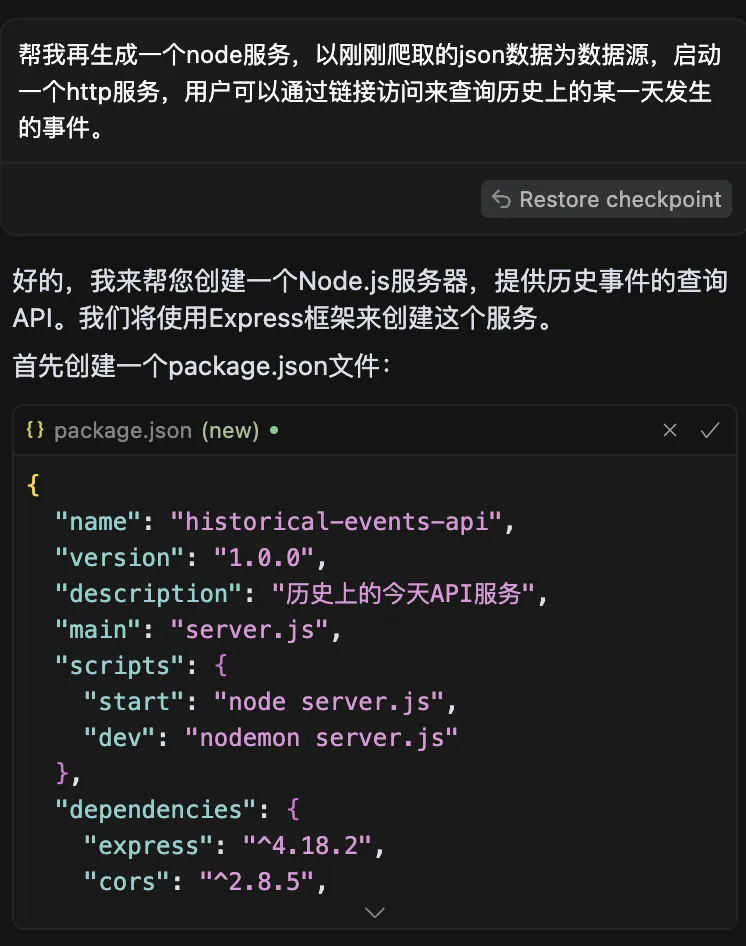The width and height of the screenshot is (746, 946).
Task: Click the "cors" dependency key
Action: click(126, 881)
